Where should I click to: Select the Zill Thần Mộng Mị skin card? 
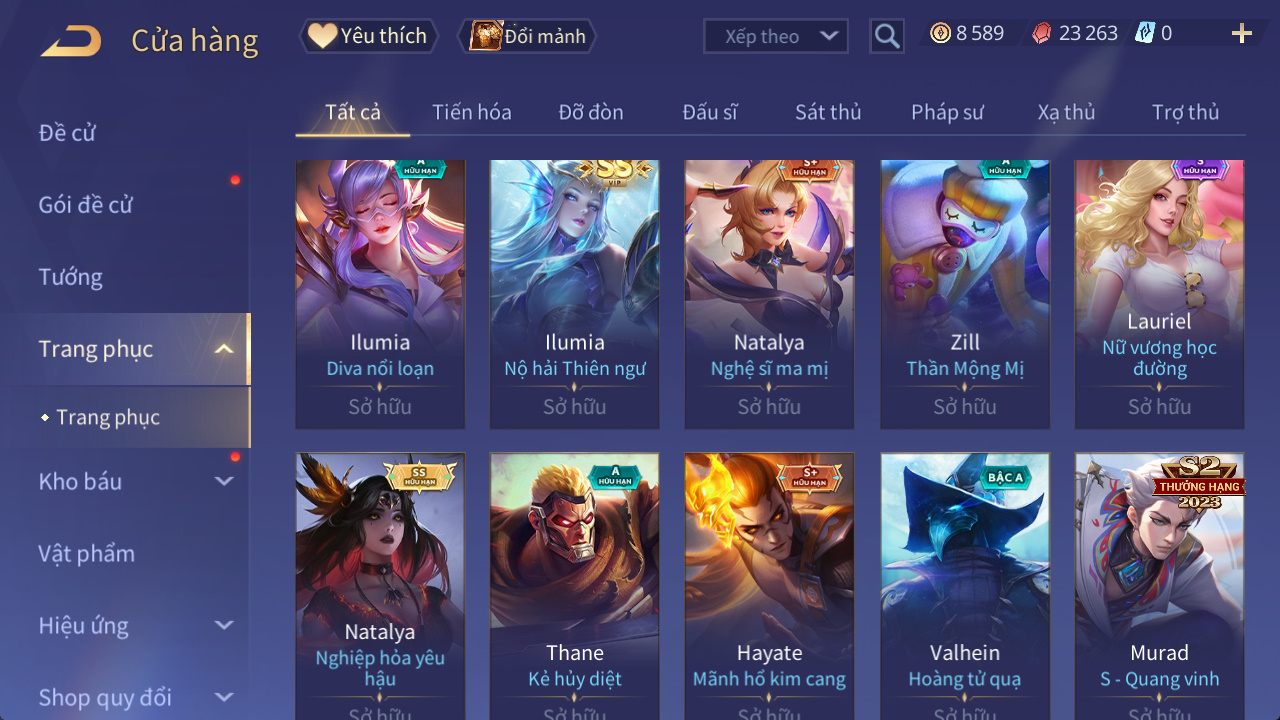point(965,294)
